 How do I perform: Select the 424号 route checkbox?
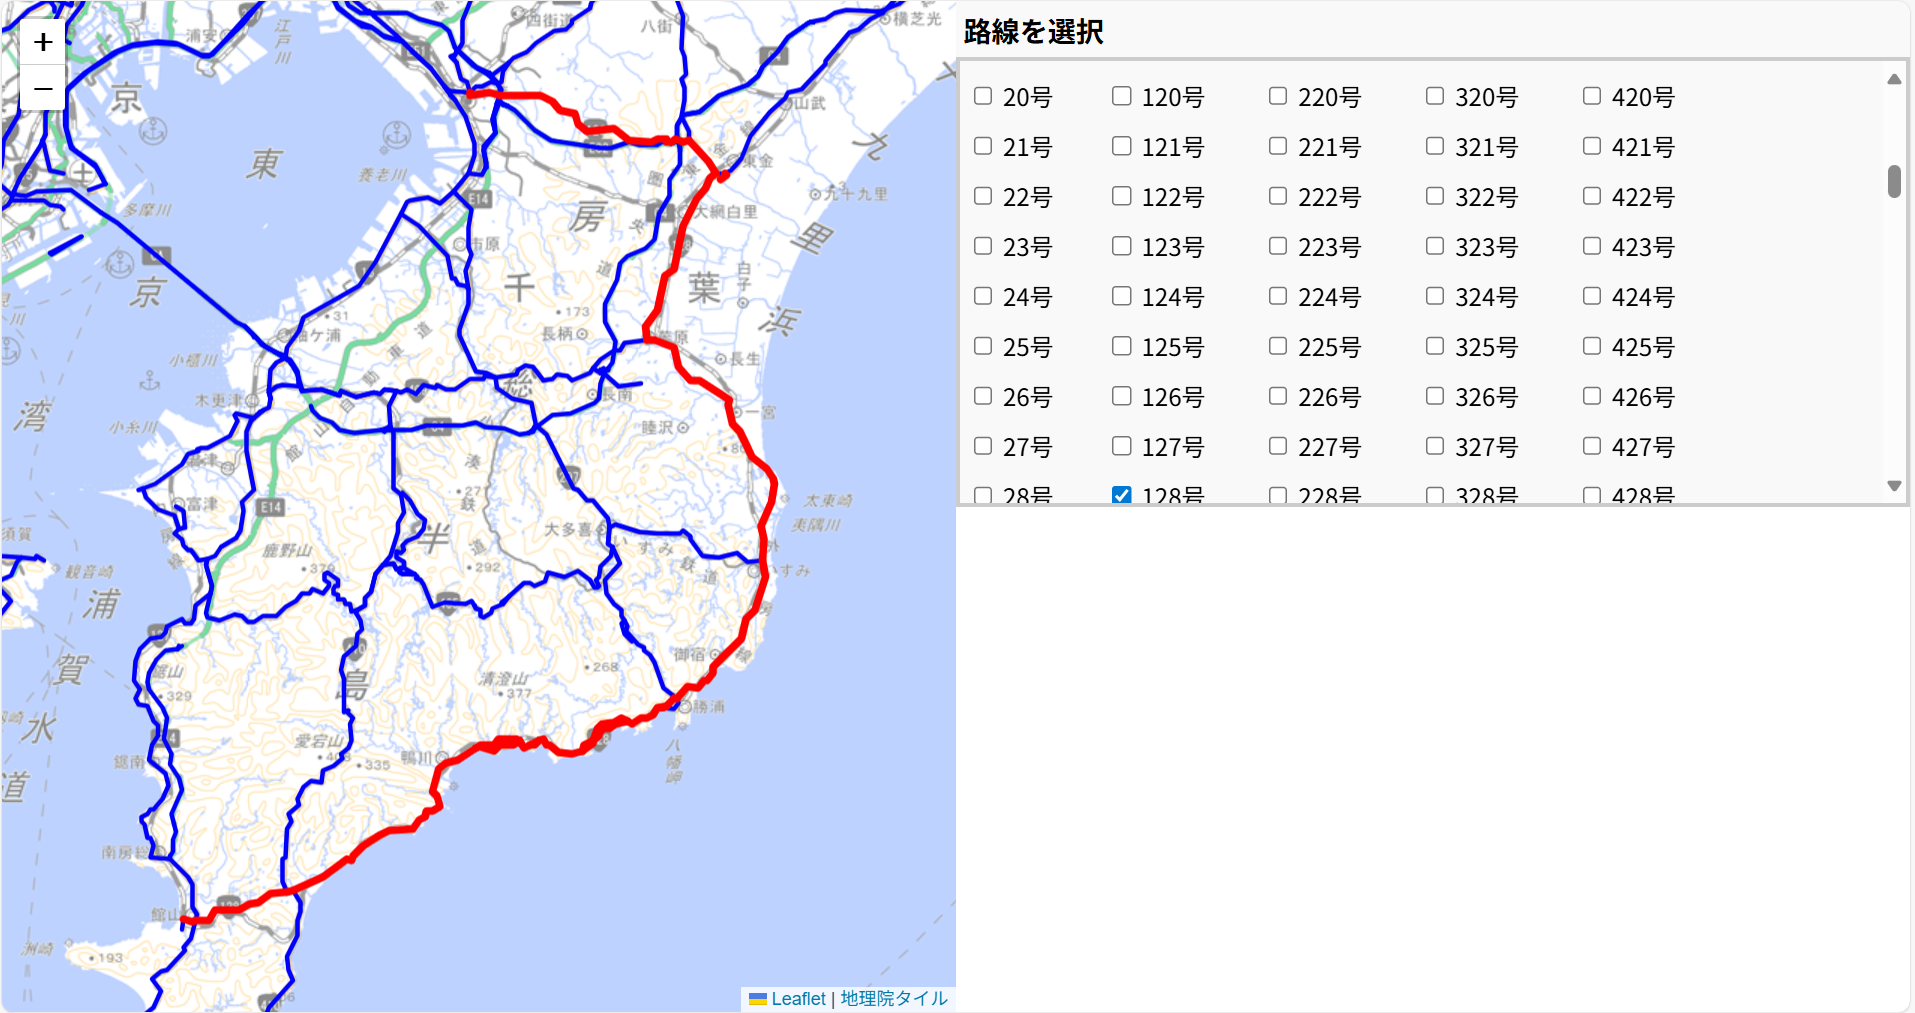pyautogui.click(x=1591, y=295)
